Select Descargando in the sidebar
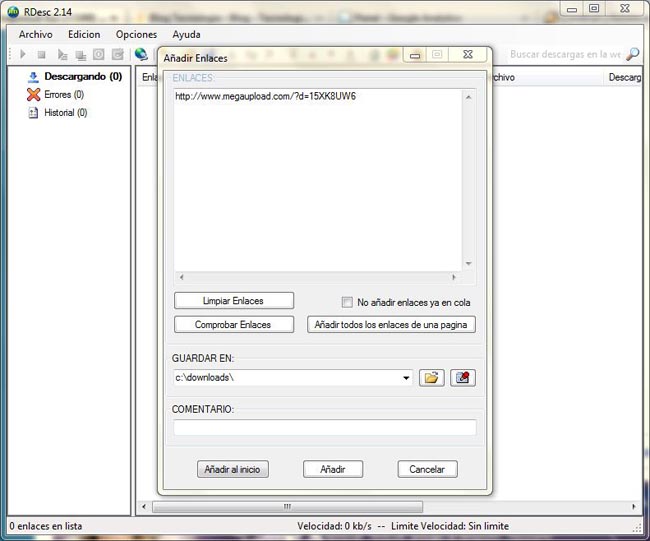The width and height of the screenshot is (650, 541). coord(82,76)
